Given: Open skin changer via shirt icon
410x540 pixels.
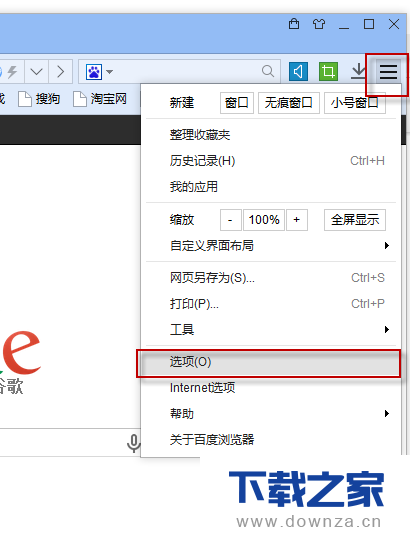Looking at the screenshot, I should pyautogui.click(x=319, y=24).
